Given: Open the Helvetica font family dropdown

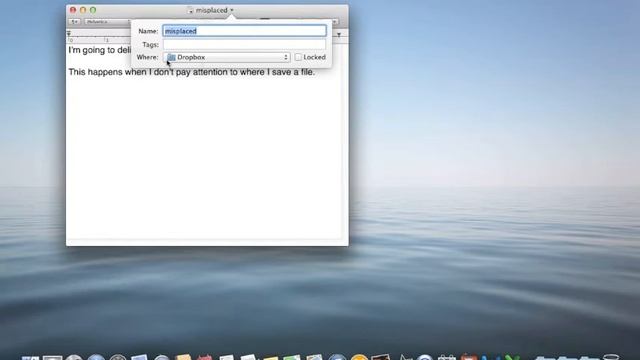Looking at the screenshot, I should [107, 21].
